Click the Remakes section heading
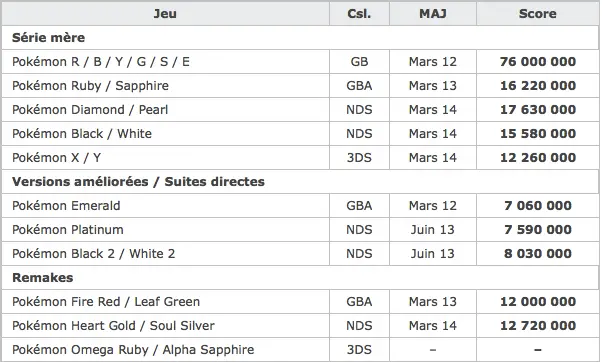Viewport: 602px width, 362px height. 43,278
